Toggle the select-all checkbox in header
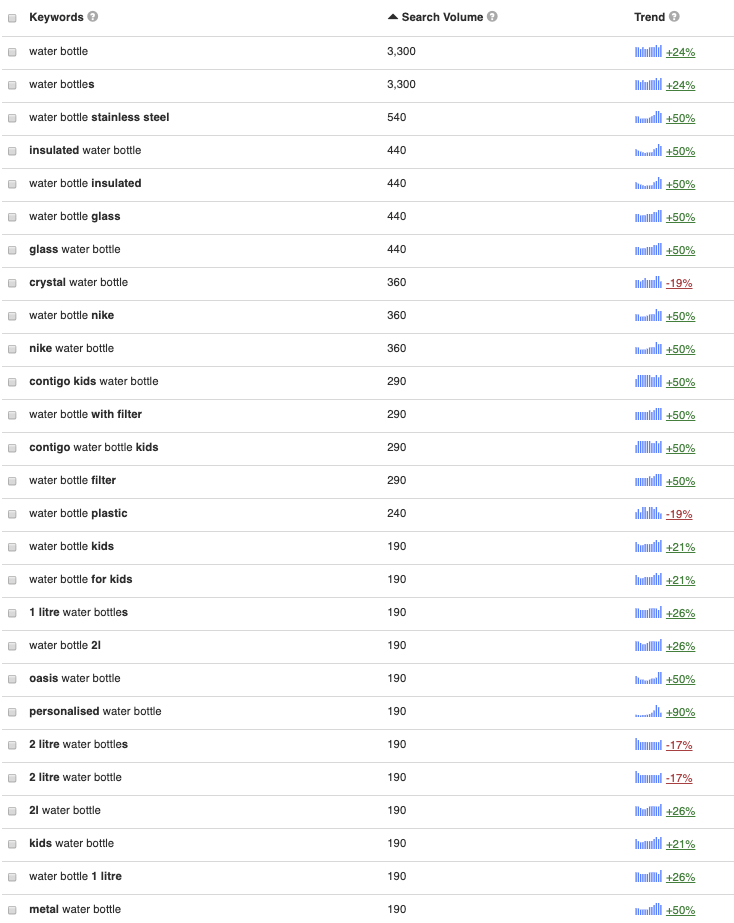This screenshot has height=923, width=734. [x=12, y=18]
